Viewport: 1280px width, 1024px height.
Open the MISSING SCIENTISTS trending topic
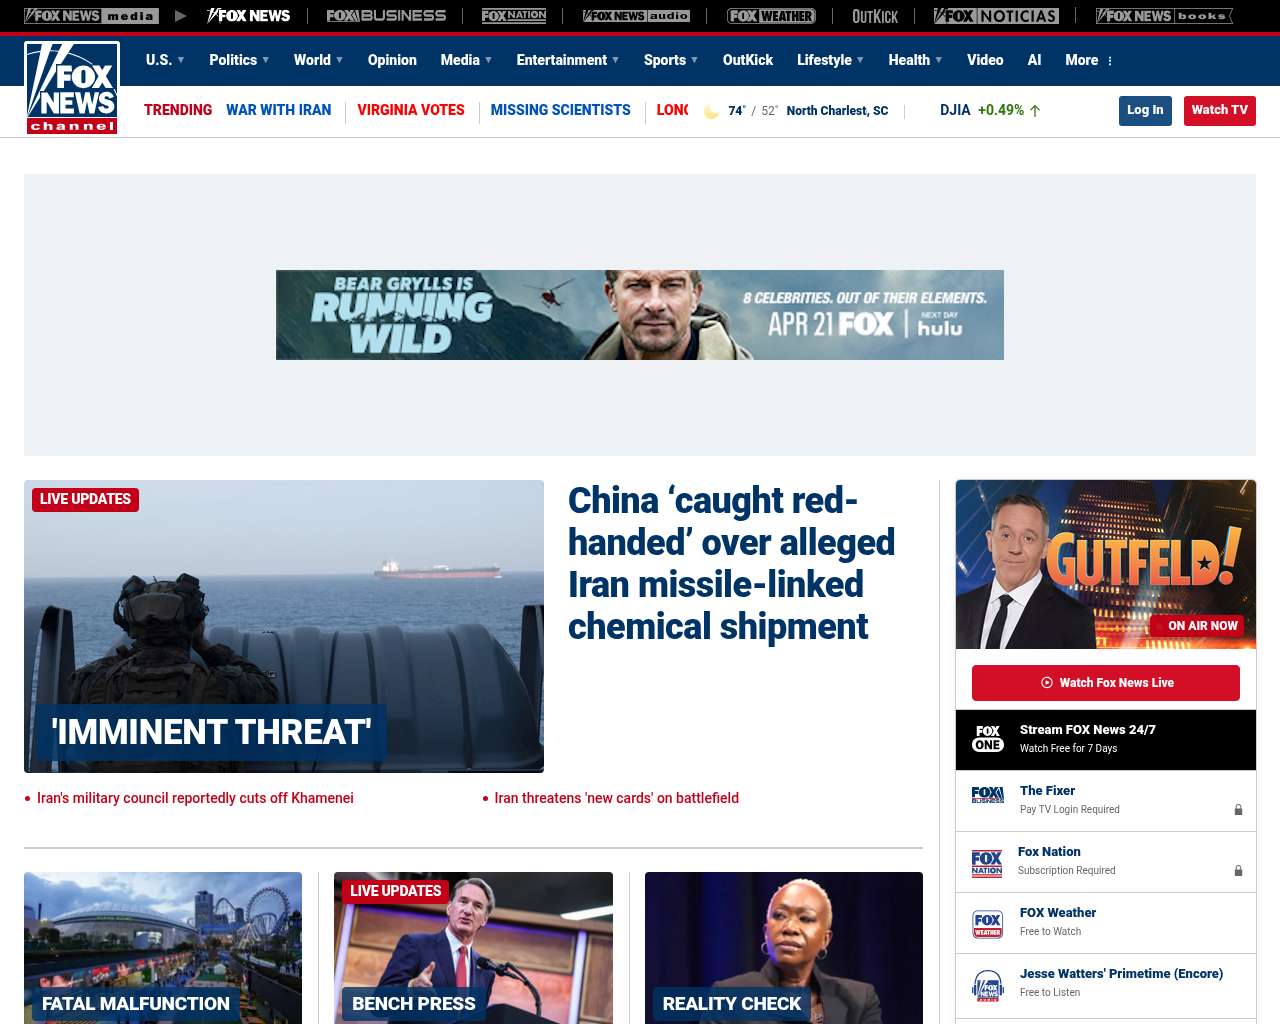pos(561,110)
